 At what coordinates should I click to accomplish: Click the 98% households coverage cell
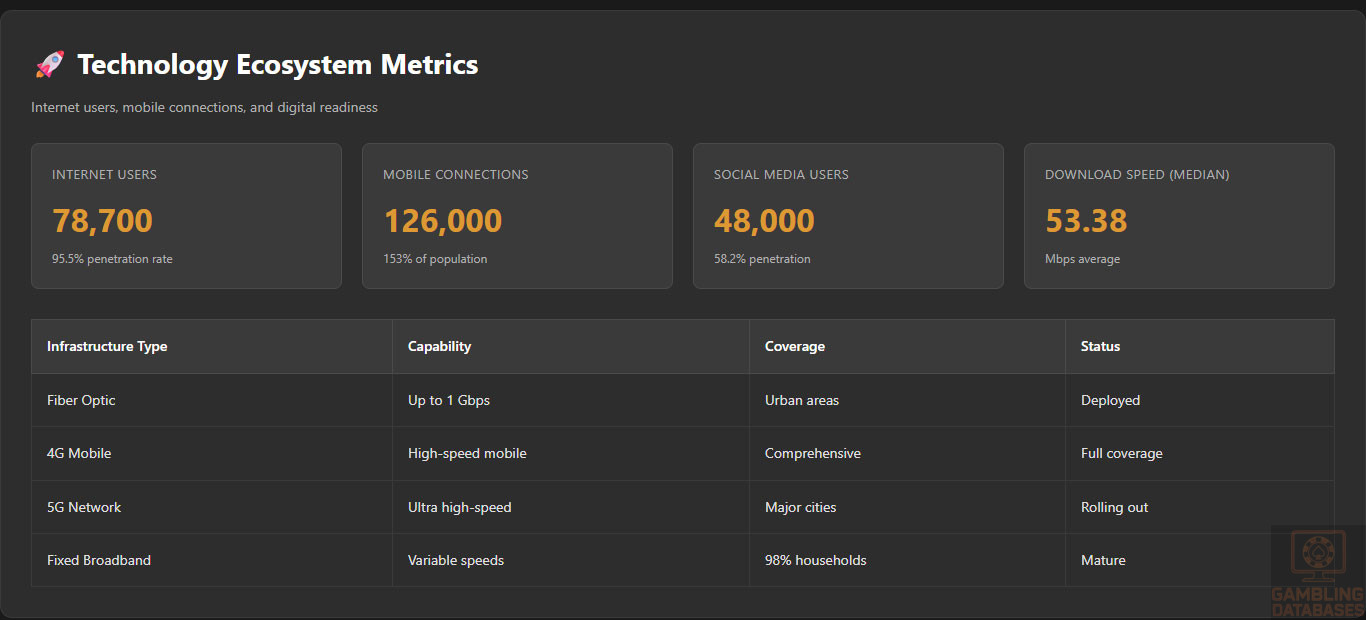tap(815, 561)
